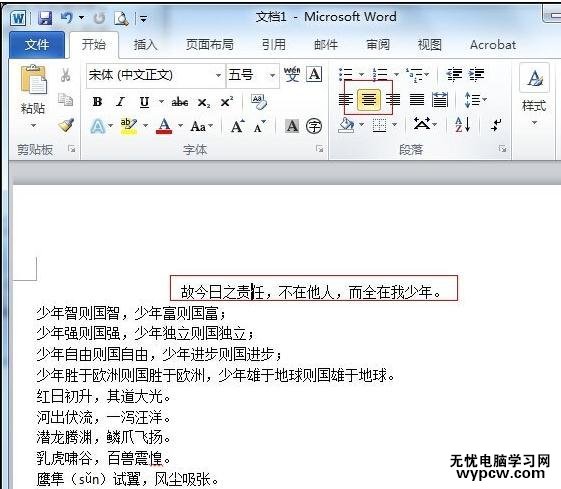Image resolution: width=561 pixels, height=489 pixels.
Task: Open the phonetic guide (wén) tool
Action: (292, 74)
